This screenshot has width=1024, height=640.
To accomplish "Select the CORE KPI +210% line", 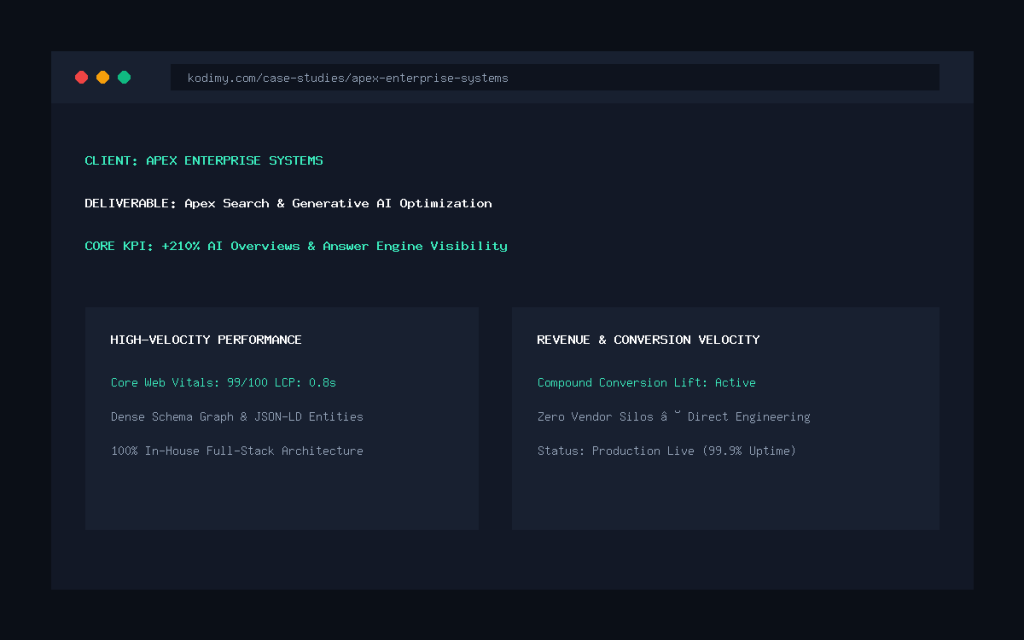I will click(x=296, y=246).
